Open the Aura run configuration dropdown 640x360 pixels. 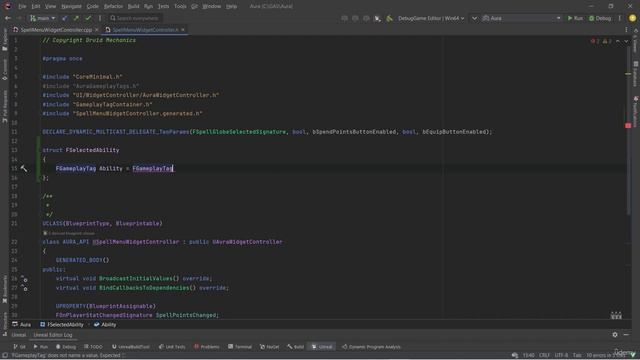(x=521, y=18)
